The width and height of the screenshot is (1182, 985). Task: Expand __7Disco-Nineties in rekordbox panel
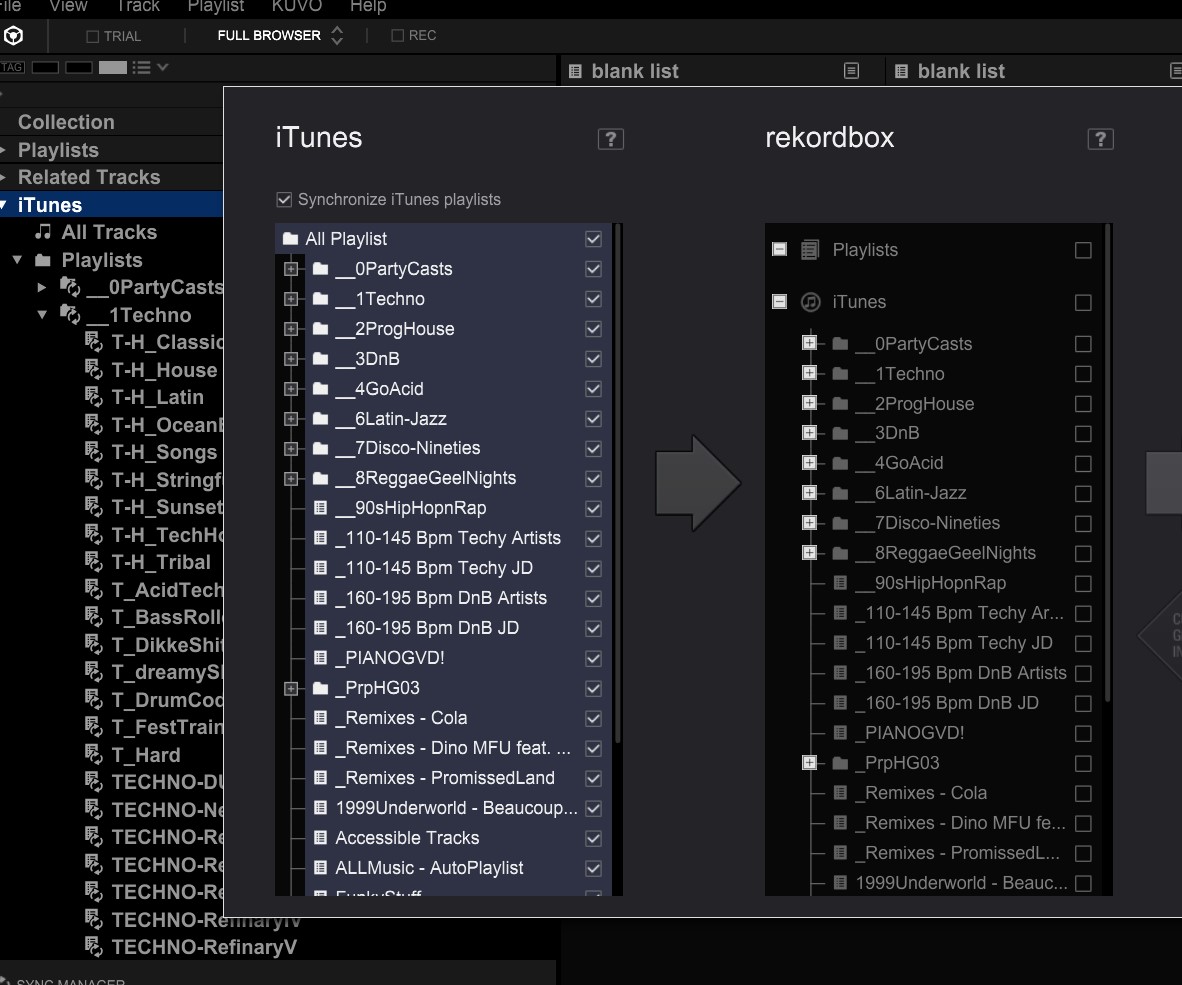[x=810, y=523]
